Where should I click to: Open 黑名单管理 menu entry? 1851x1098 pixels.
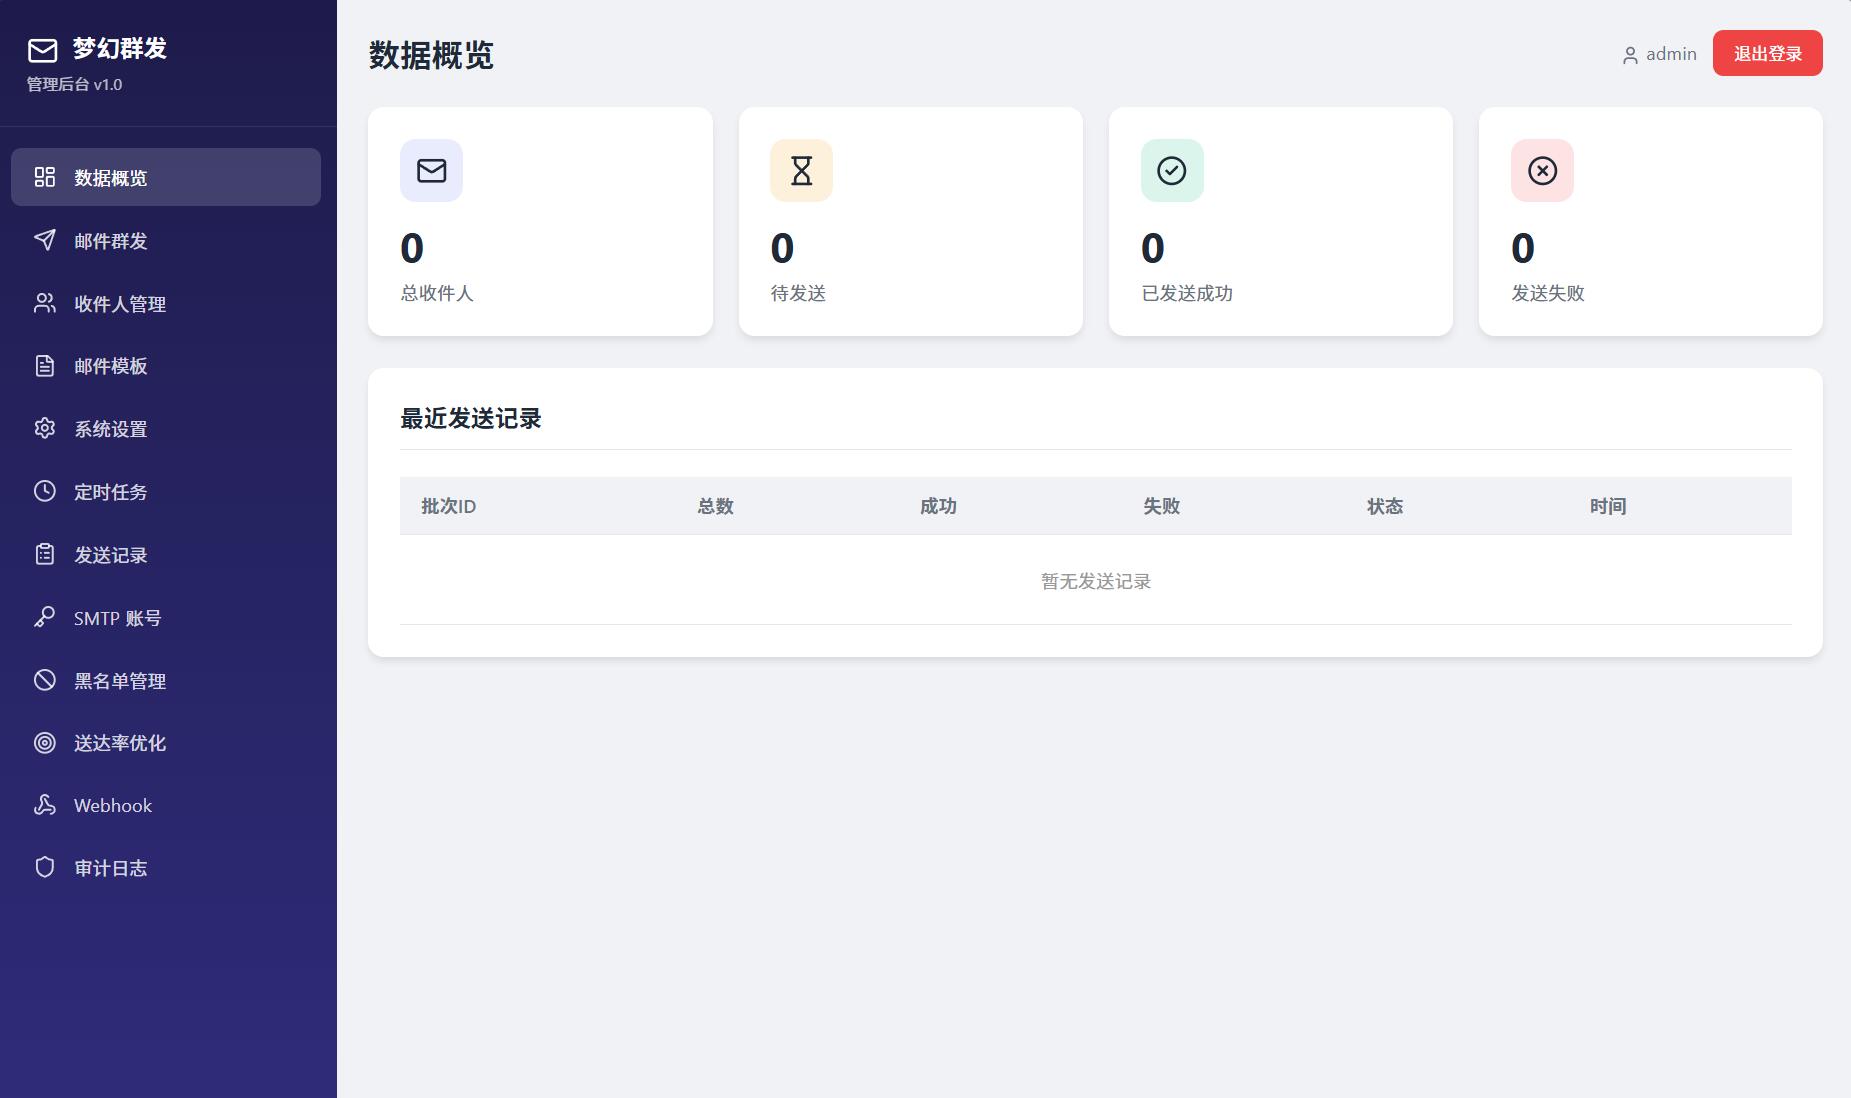(166, 680)
